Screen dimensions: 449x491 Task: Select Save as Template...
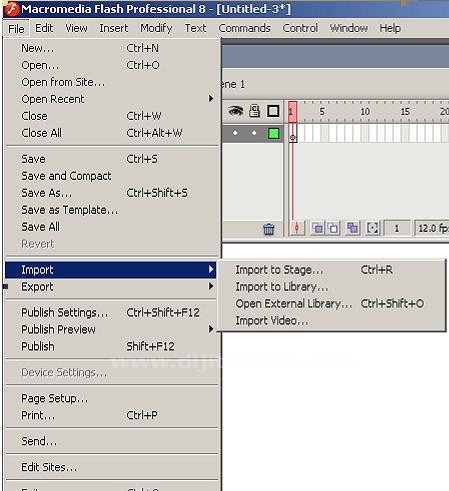pos(111,210)
